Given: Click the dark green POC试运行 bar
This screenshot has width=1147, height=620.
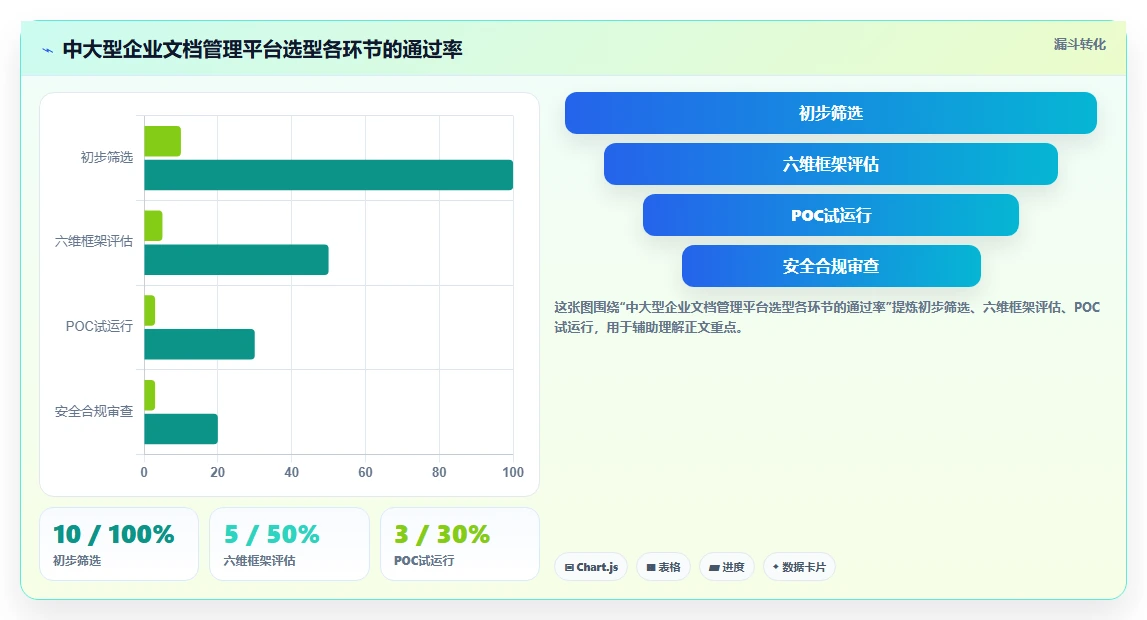Looking at the screenshot, I should pos(199,344).
